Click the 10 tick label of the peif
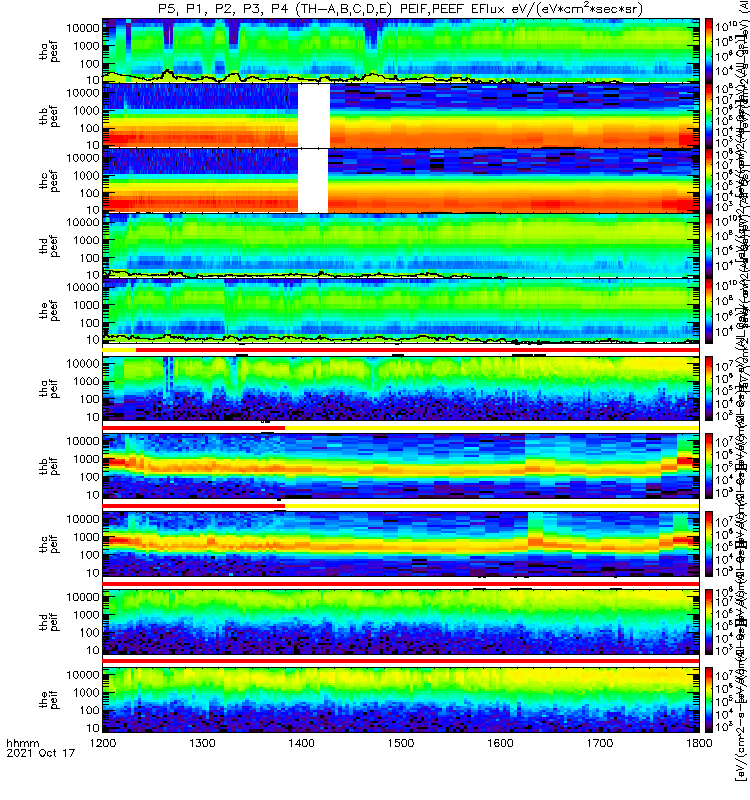 [x=92, y=728]
